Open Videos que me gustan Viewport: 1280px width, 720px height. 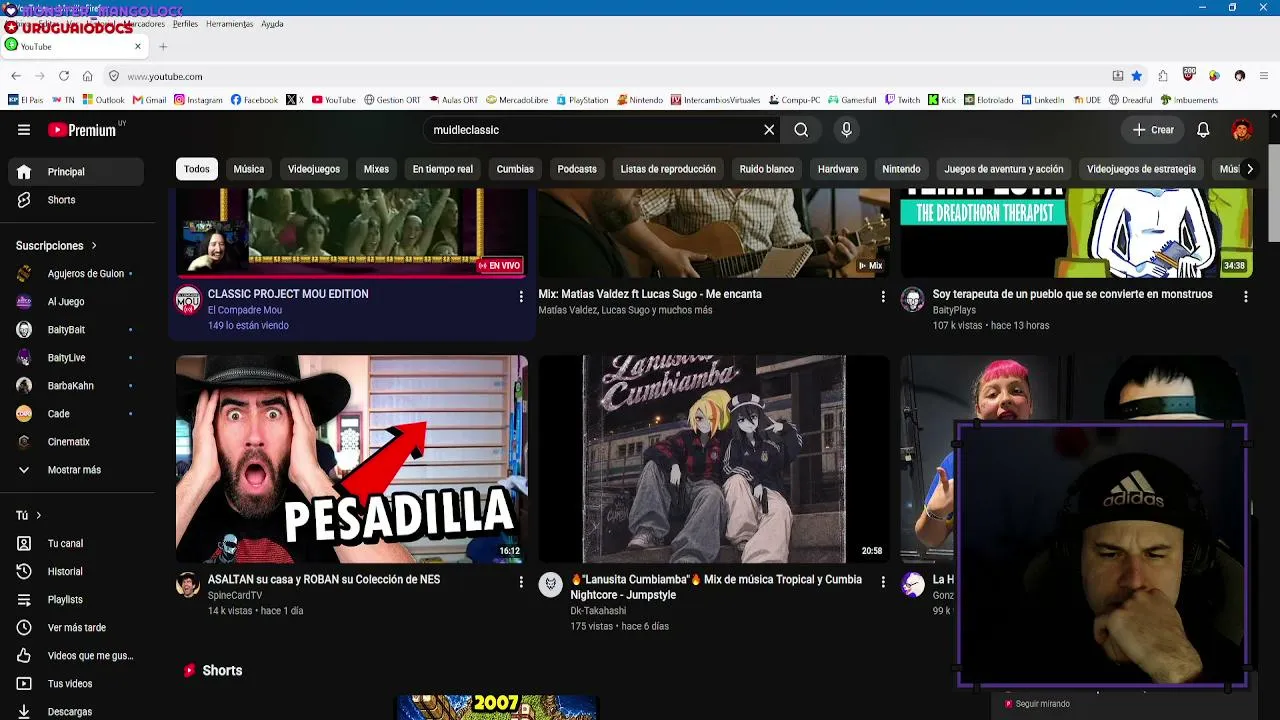[x=76, y=656]
